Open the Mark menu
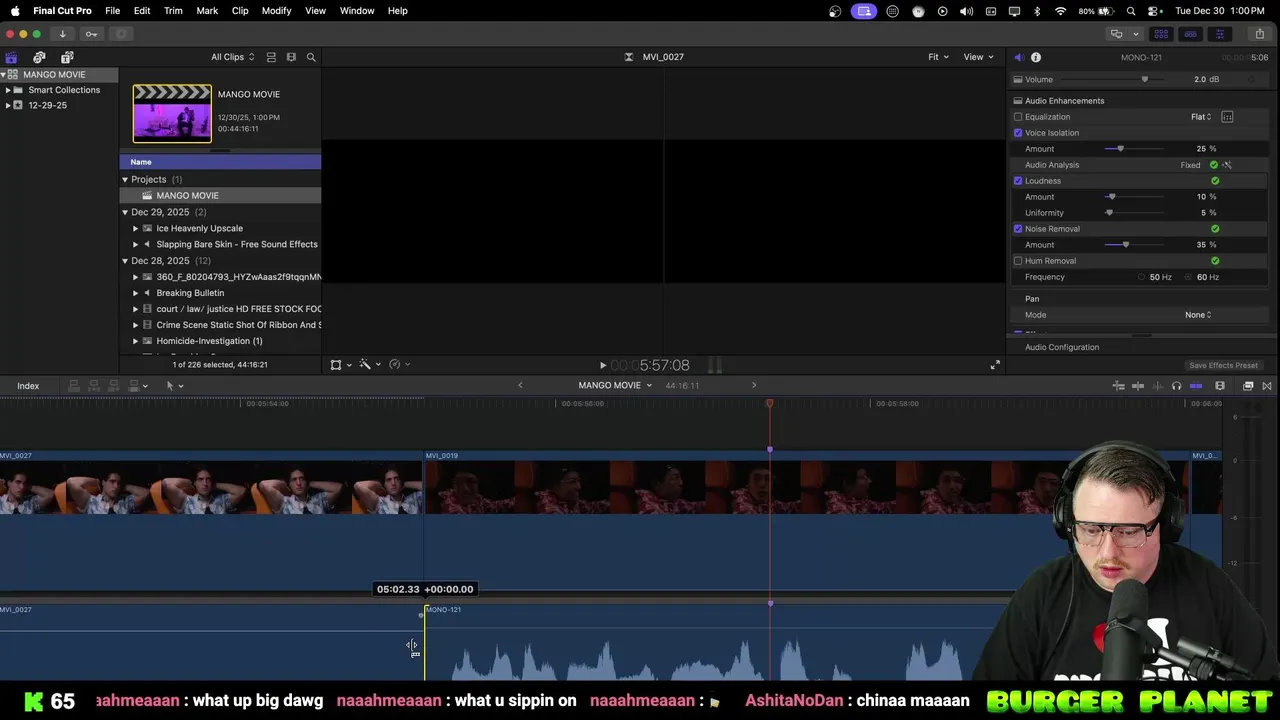 [207, 11]
